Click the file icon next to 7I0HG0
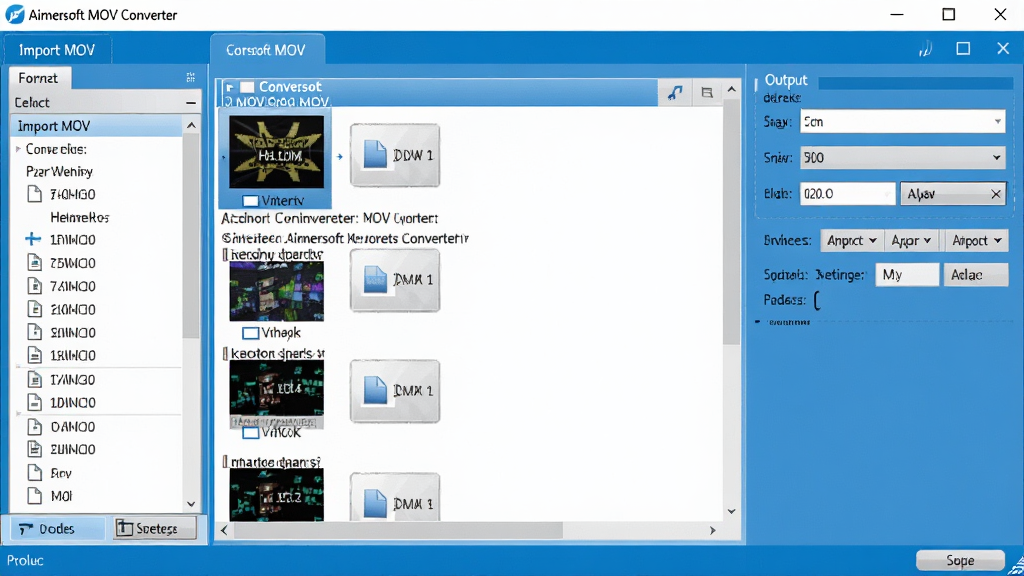 35,194
